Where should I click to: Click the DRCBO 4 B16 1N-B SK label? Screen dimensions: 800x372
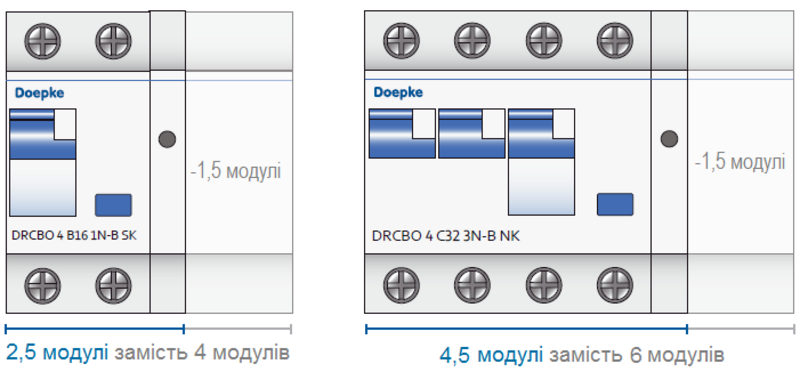pyautogui.click(x=74, y=236)
